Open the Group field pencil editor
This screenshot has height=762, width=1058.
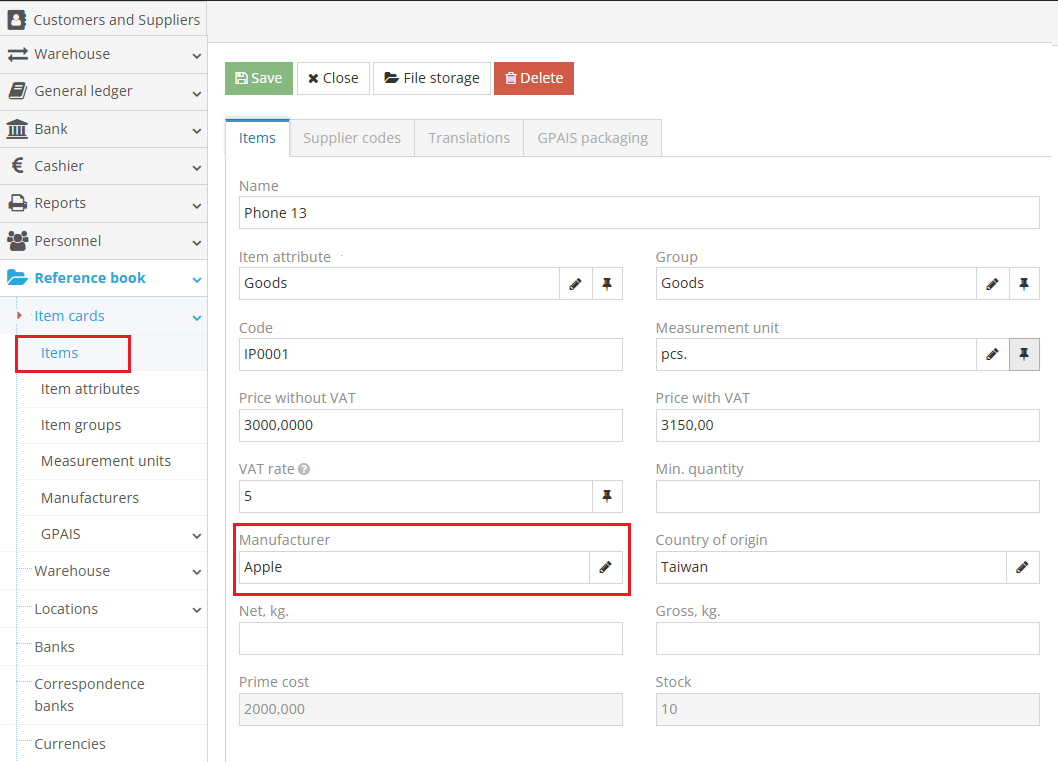(x=992, y=283)
